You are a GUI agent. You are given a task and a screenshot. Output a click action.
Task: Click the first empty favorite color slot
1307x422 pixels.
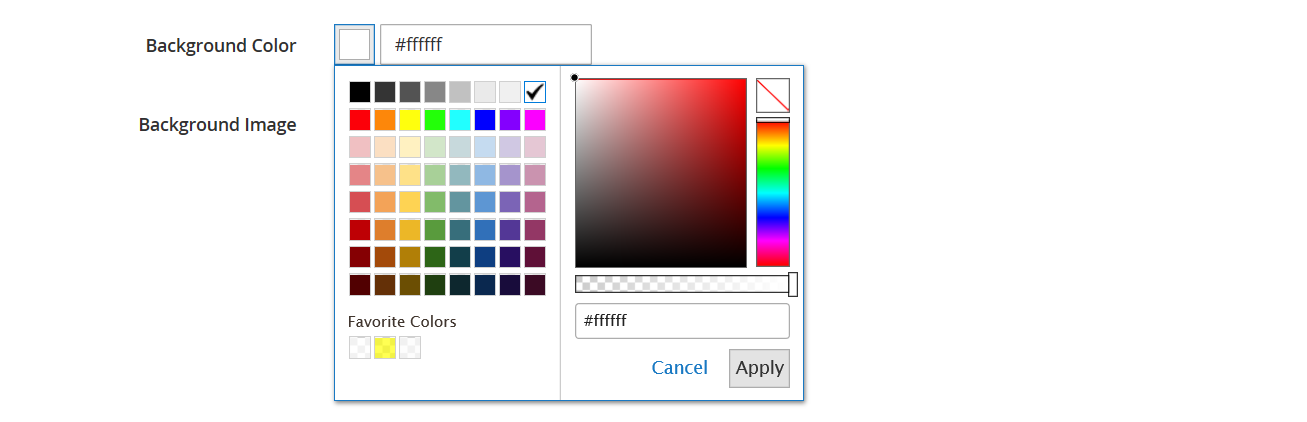(x=360, y=348)
